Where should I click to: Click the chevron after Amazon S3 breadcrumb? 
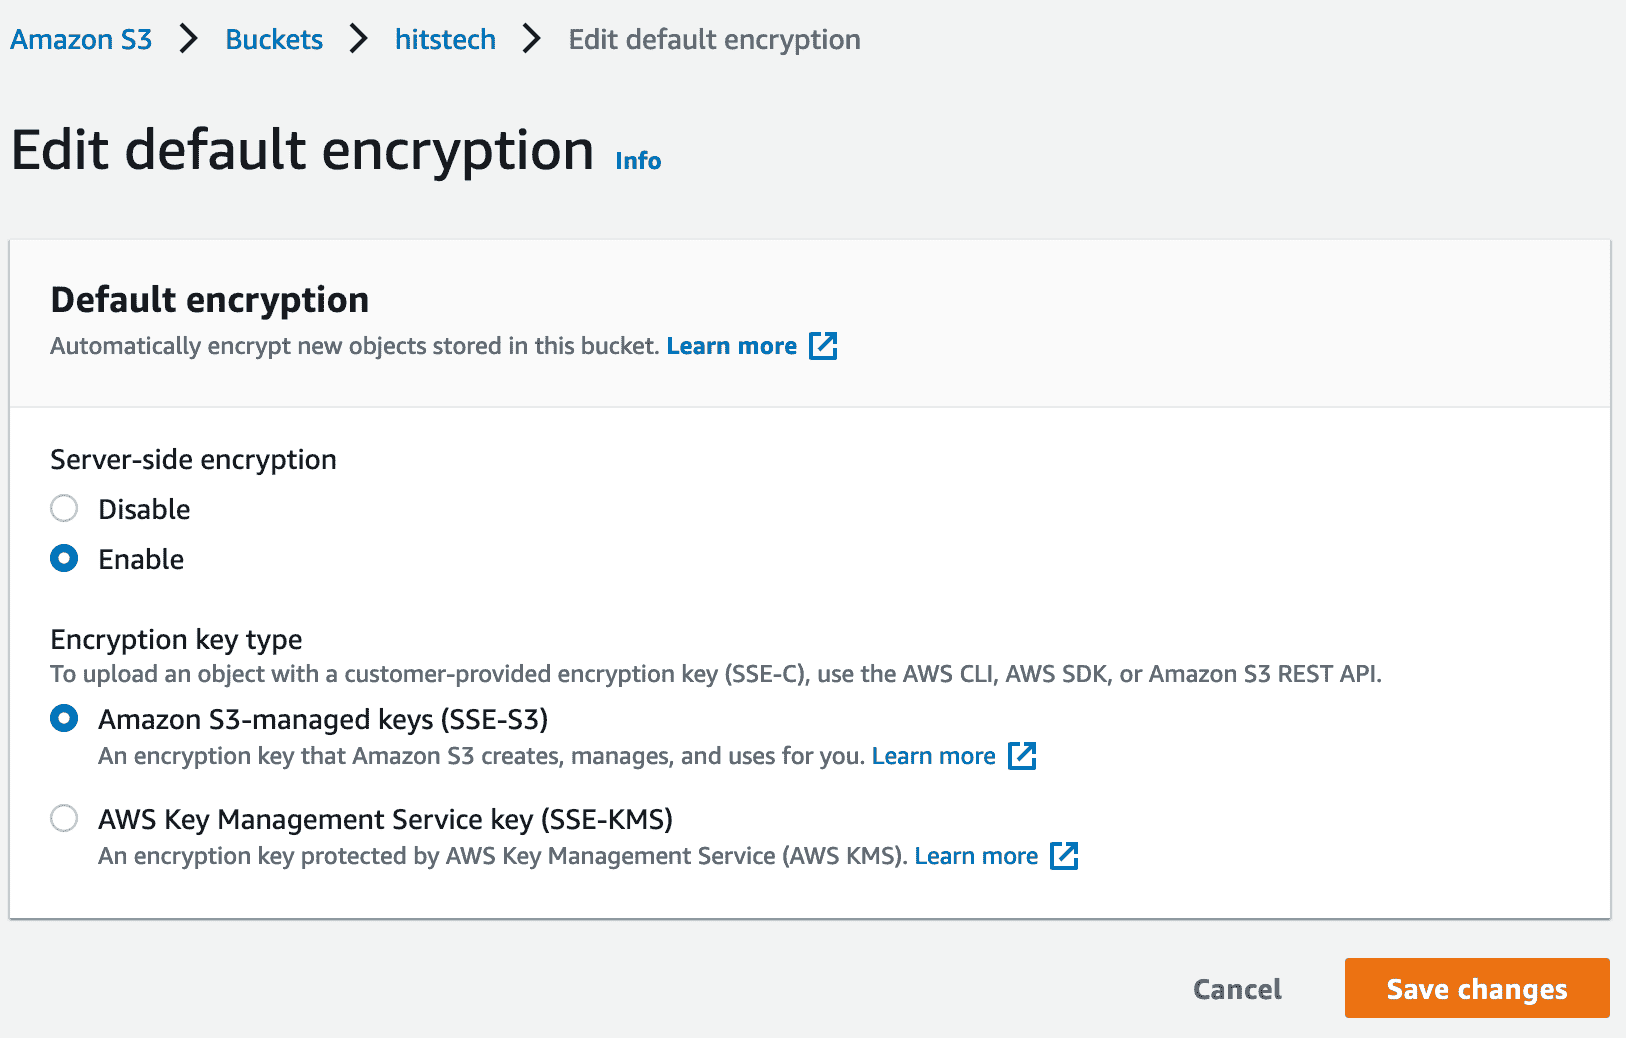188,40
